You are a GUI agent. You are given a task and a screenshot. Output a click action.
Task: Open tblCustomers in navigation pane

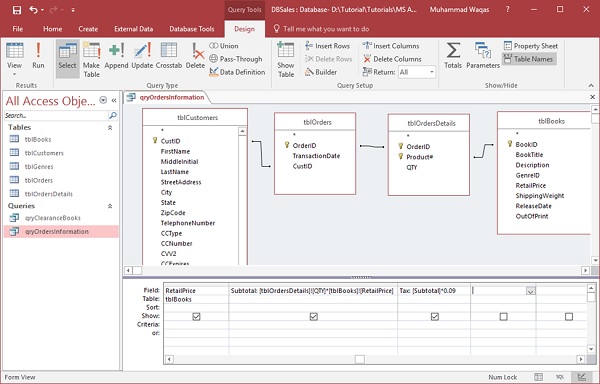coord(44,153)
